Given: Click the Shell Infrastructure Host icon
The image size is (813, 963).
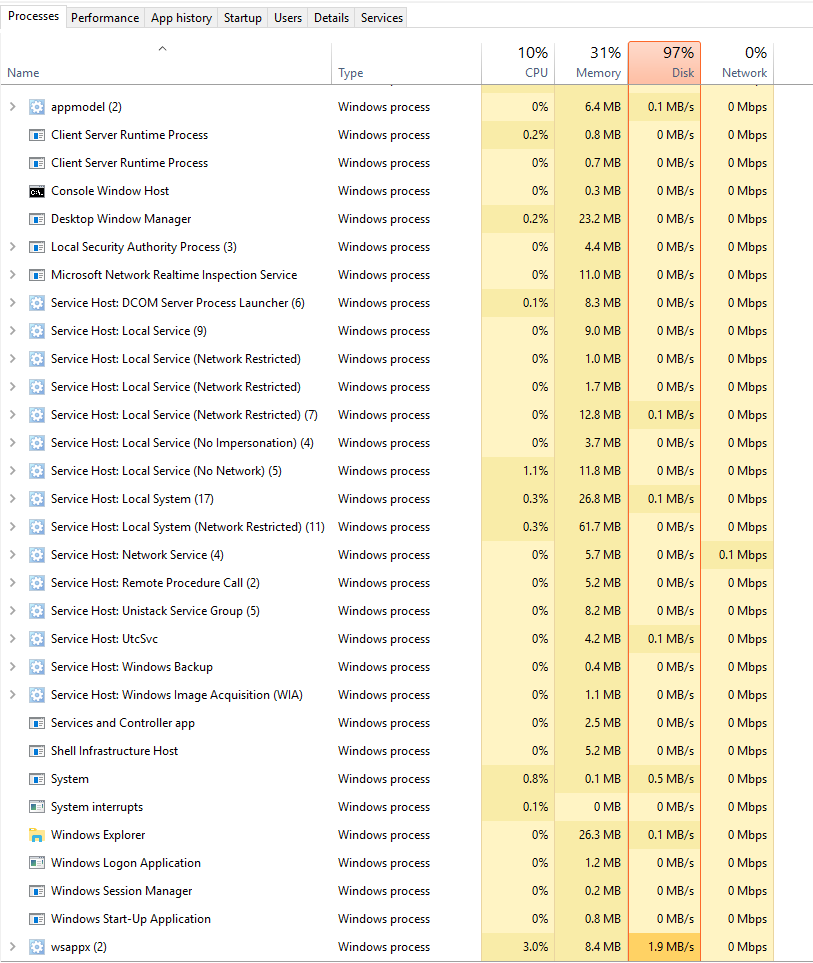Looking at the screenshot, I should pyautogui.click(x=37, y=751).
